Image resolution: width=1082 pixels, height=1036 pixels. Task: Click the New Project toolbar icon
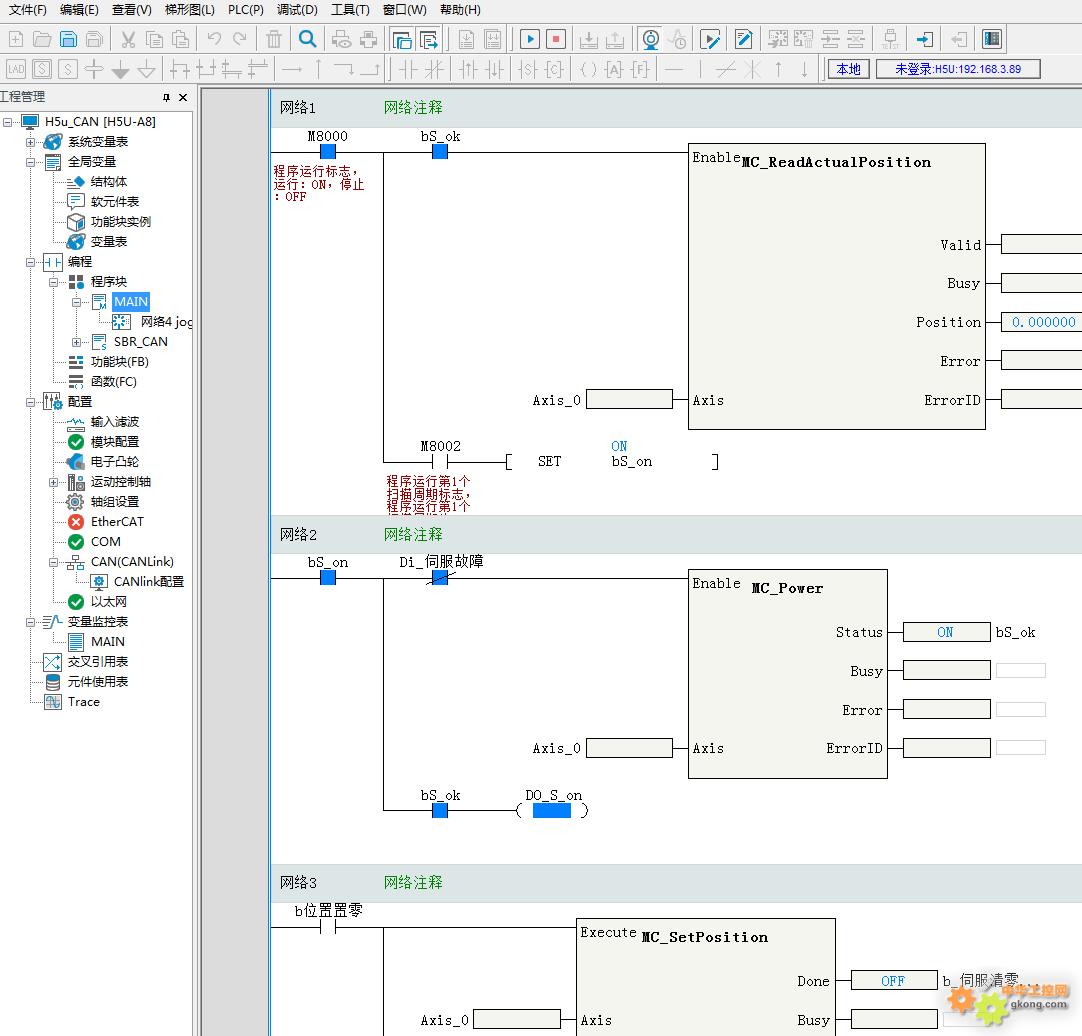coord(16,39)
